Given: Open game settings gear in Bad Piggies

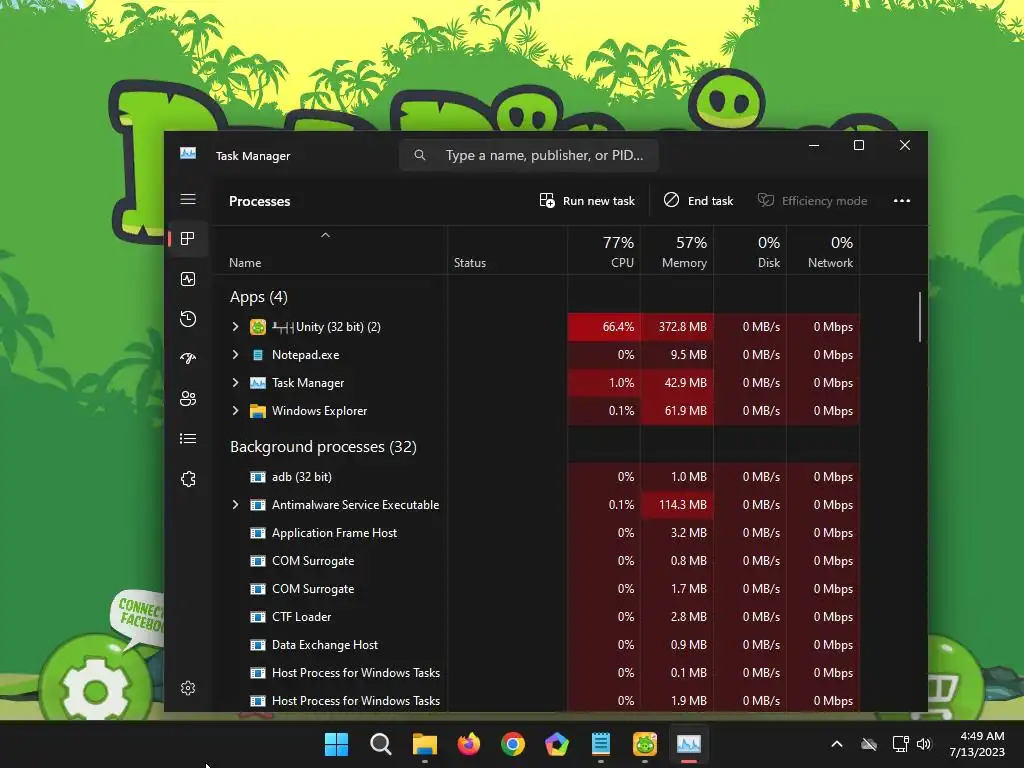Looking at the screenshot, I should 95,689.
